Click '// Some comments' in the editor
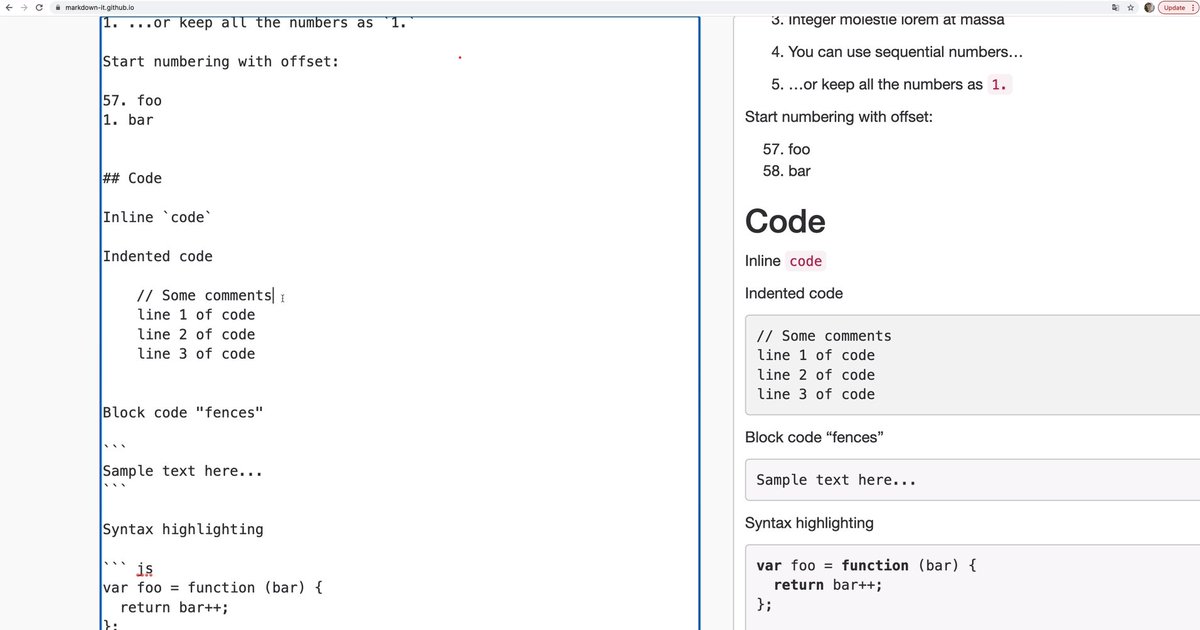The image size is (1200, 630). (x=204, y=295)
